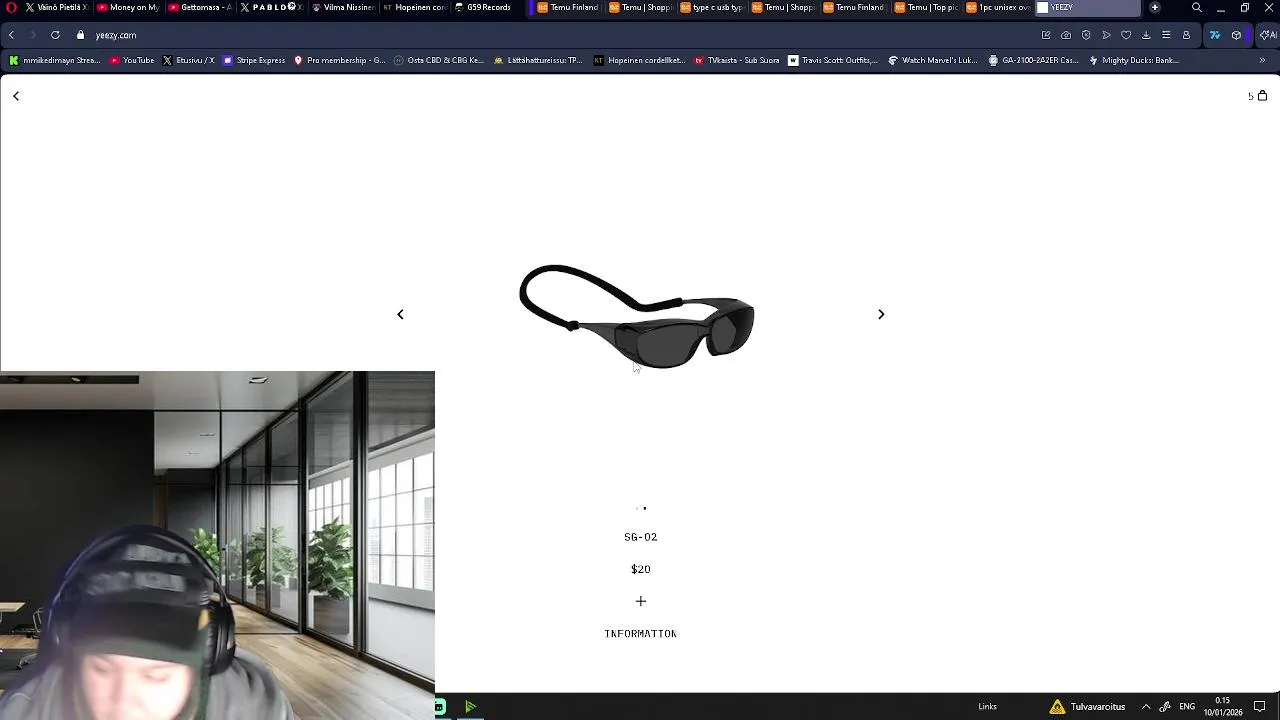Open the TVkaista - Sub Suora bookmark
Image resolution: width=1280 pixels, height=720 pixels.
737,60
